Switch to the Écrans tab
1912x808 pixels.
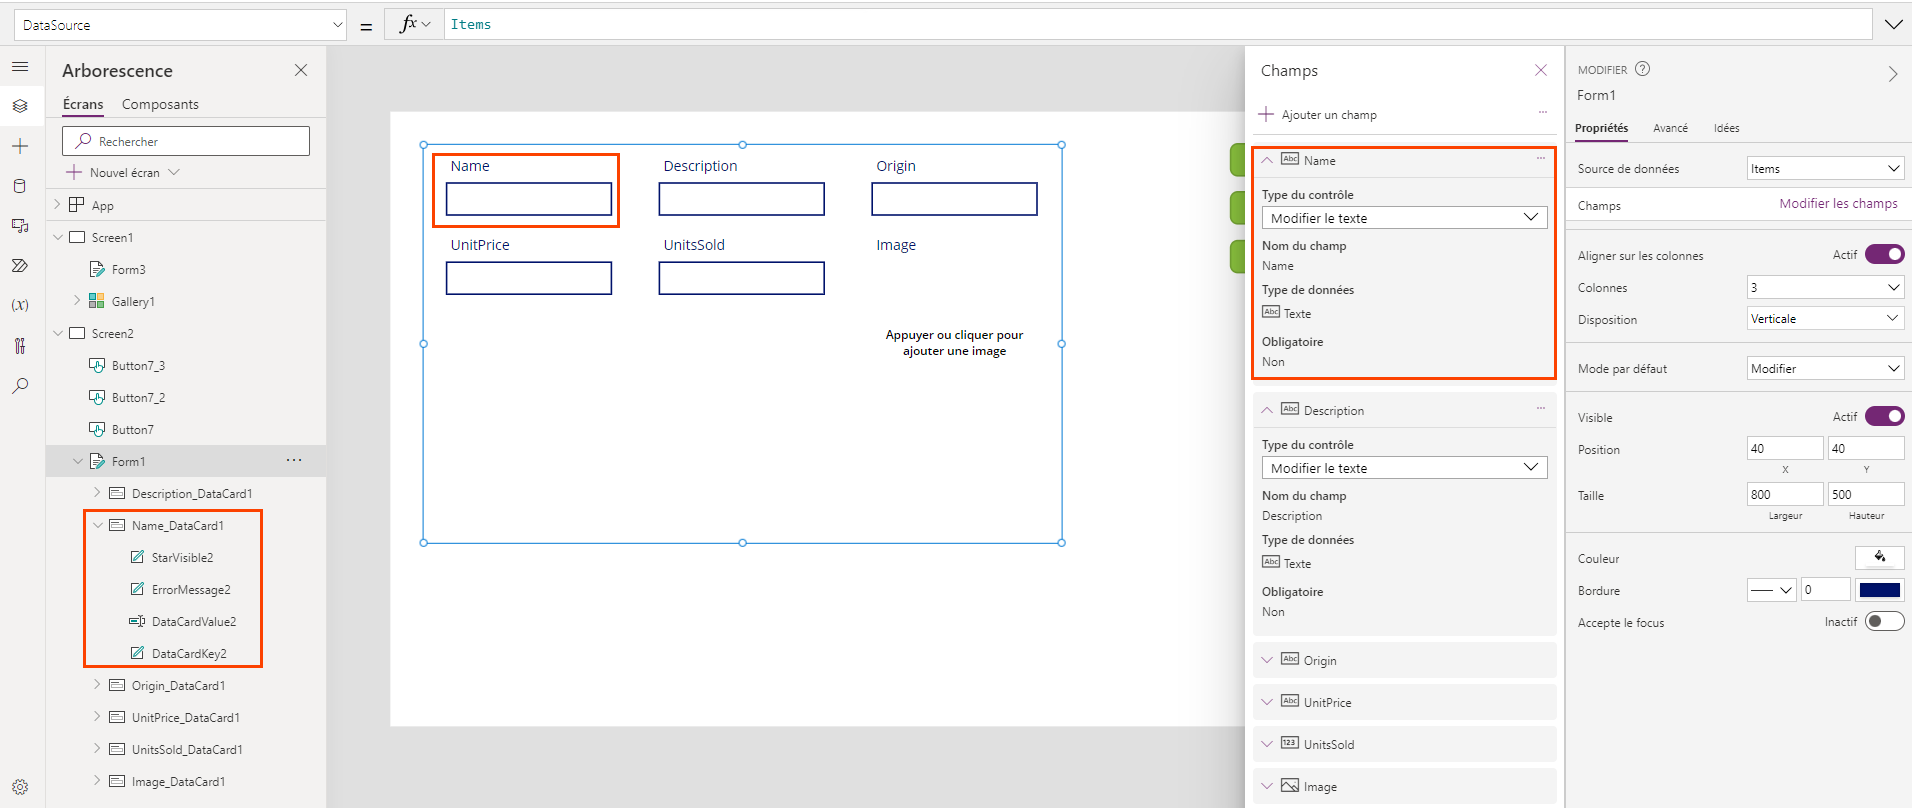pyautogui.click(x=83, y=104)
